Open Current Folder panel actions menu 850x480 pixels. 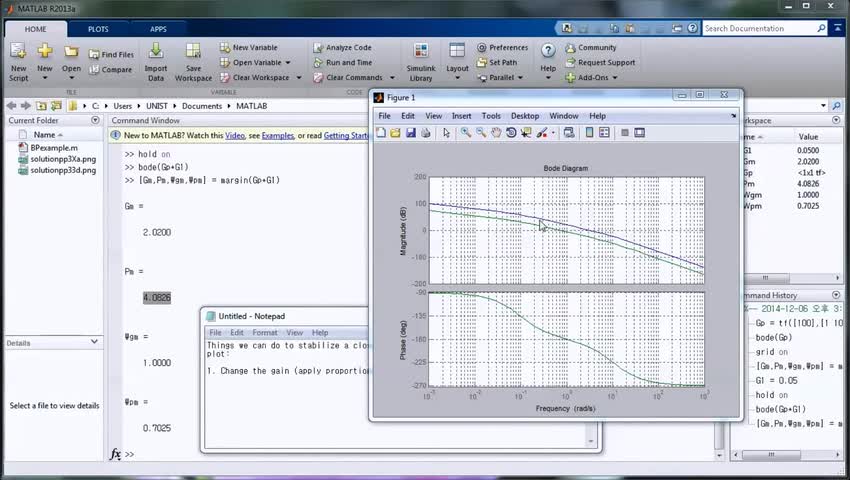coord(95,120)
